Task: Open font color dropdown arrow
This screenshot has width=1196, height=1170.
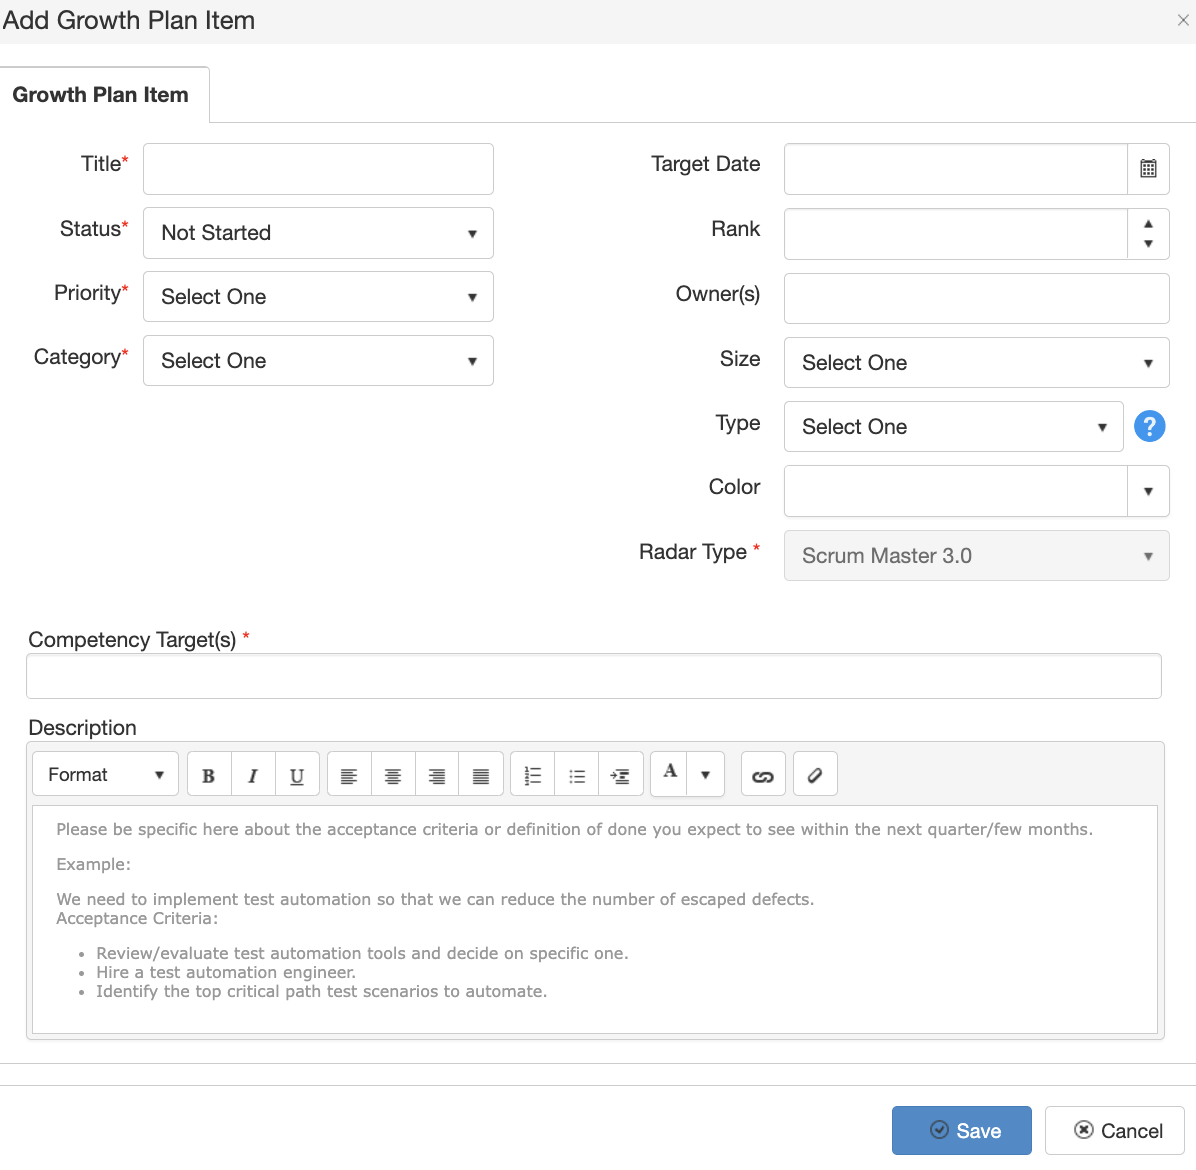Action: click(x=706, y=775)
